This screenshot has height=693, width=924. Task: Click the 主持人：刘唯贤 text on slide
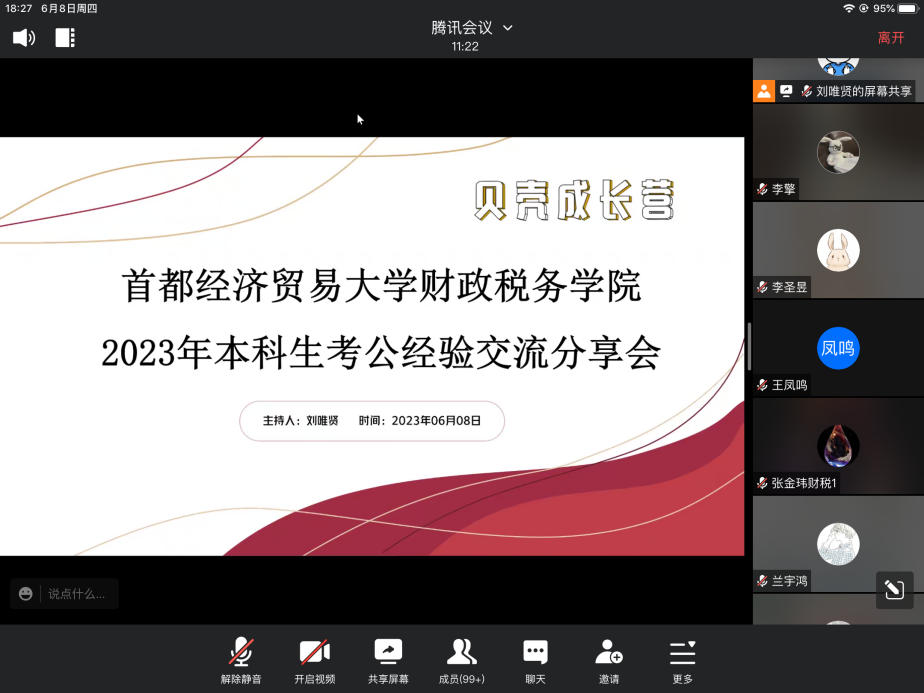point(301,421)
